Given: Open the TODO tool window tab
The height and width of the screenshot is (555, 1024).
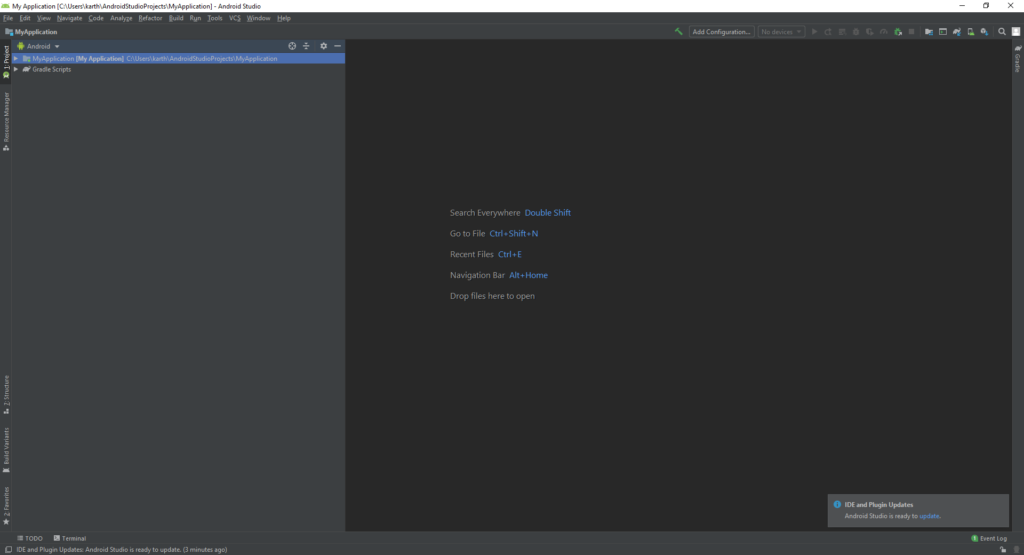Looking at the screenshot, I should (x=30, y=539).
